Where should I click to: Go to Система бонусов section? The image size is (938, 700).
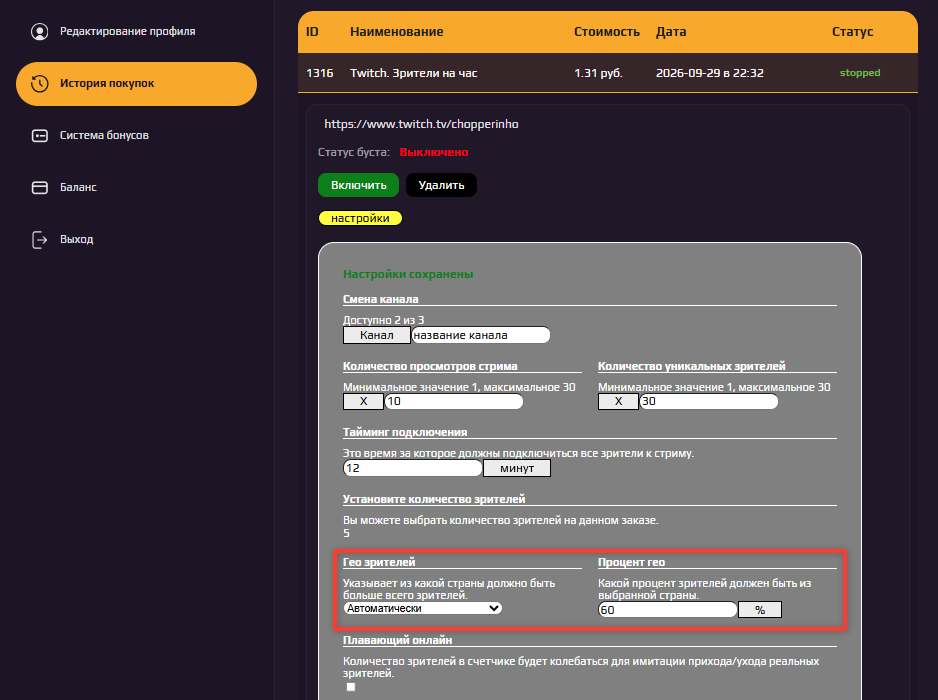pos(104,135)
